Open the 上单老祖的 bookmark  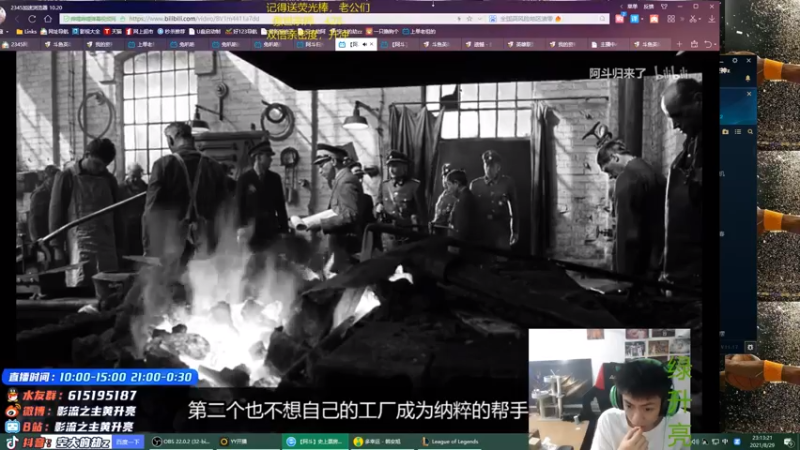419,32
